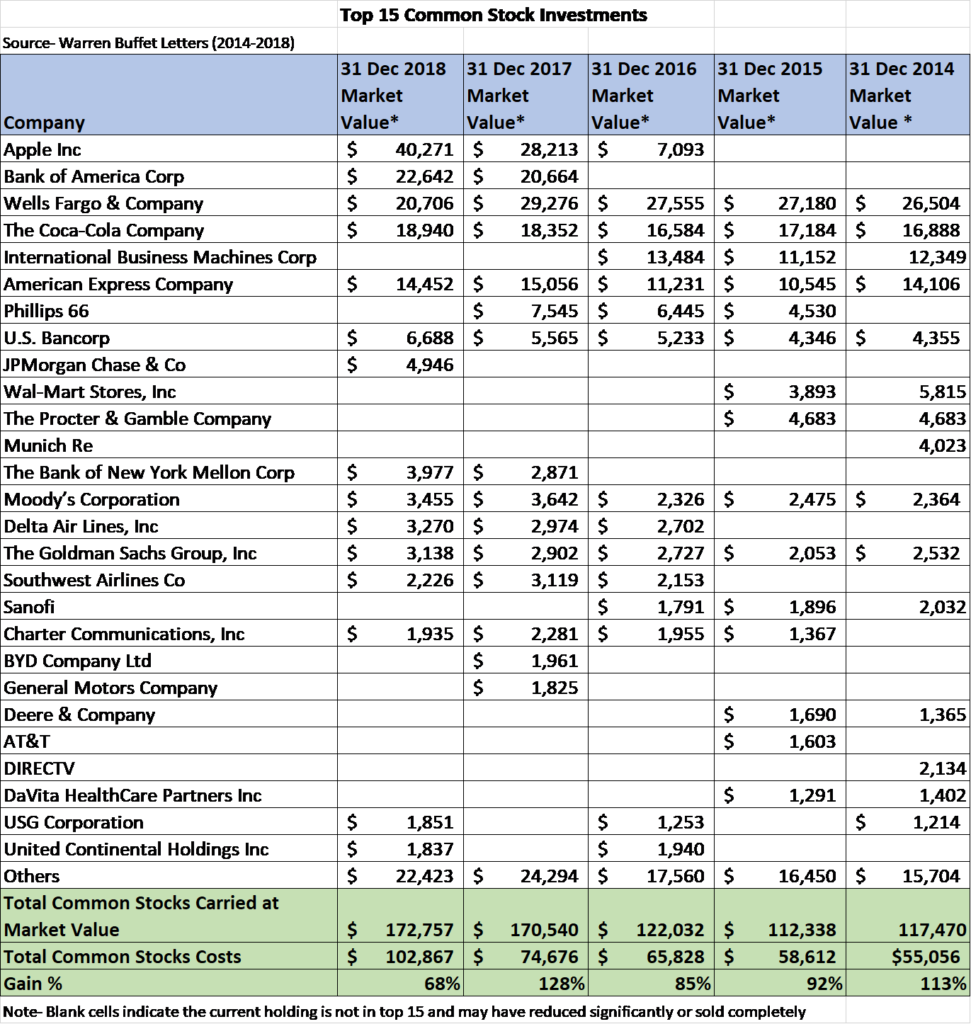Select the 68% gain cell

pos(440,983)
